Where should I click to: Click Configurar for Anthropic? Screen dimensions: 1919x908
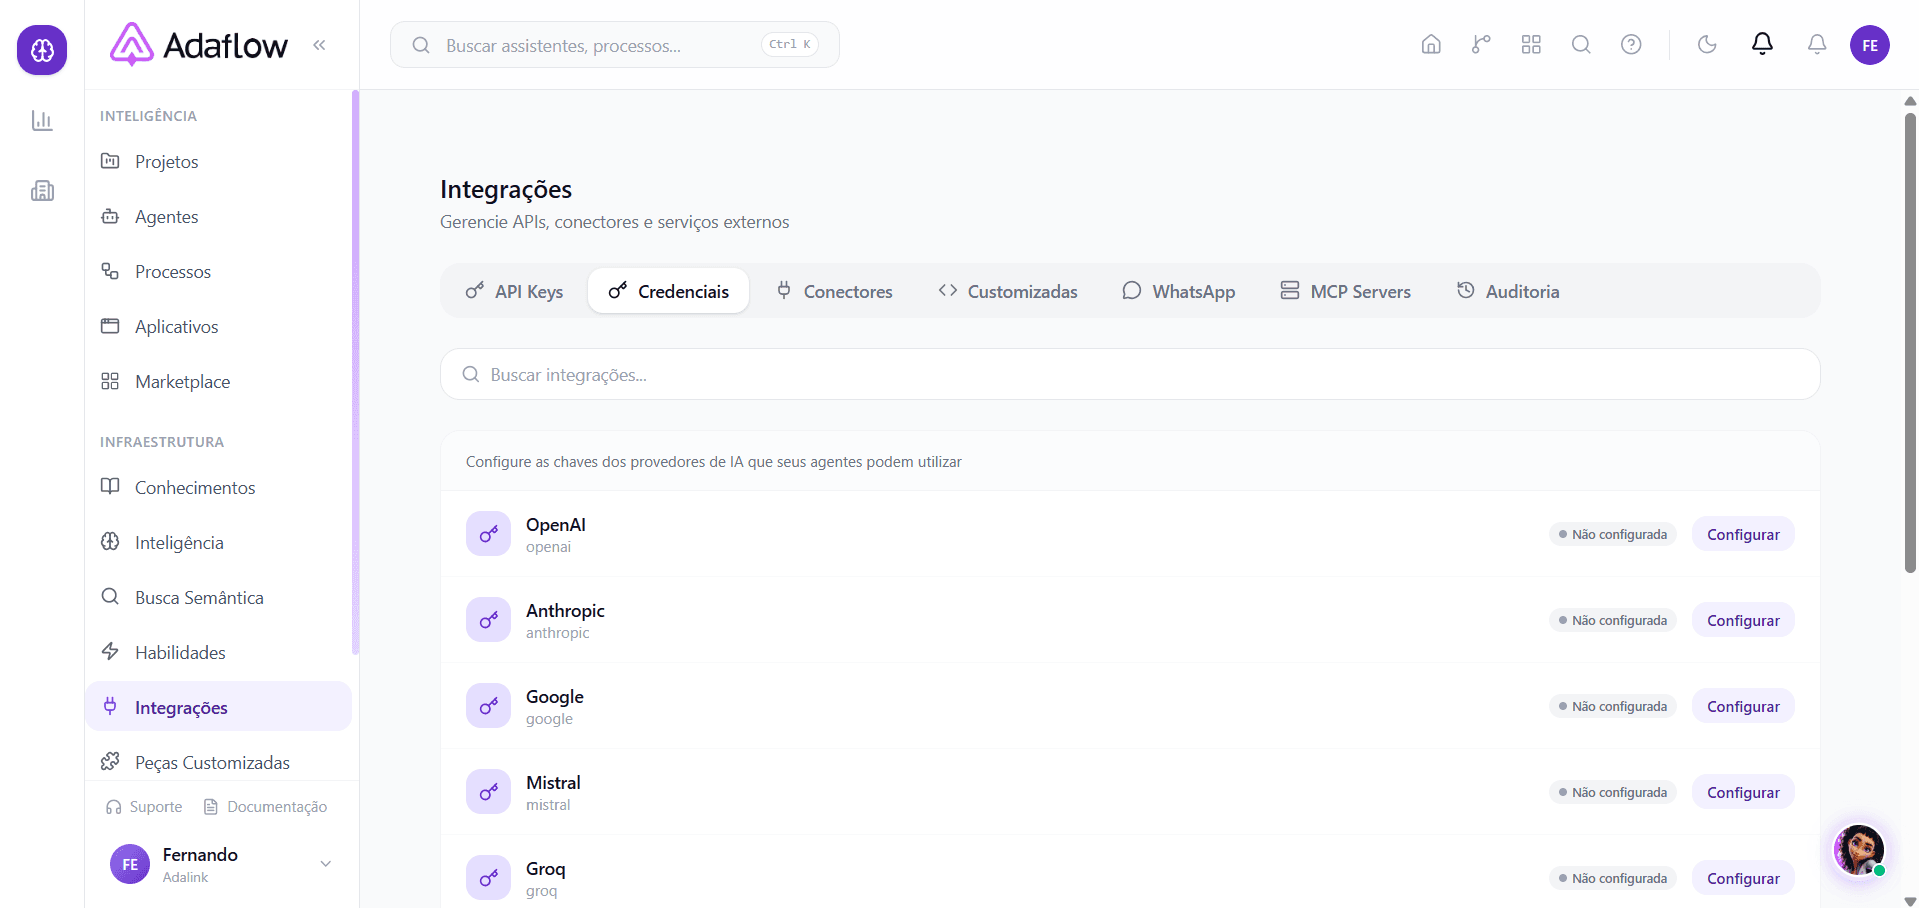tap(1743, 620)
